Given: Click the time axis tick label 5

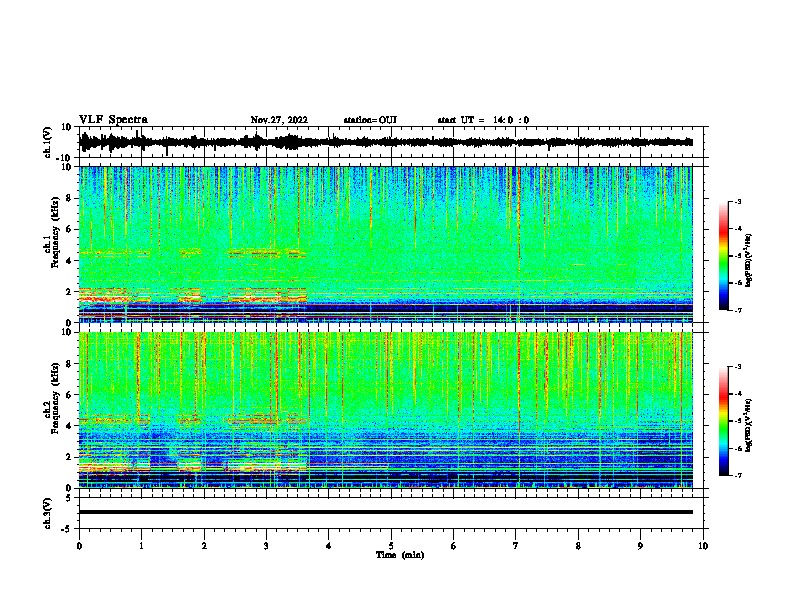Looking at the screenshot, I should point(391,546).
